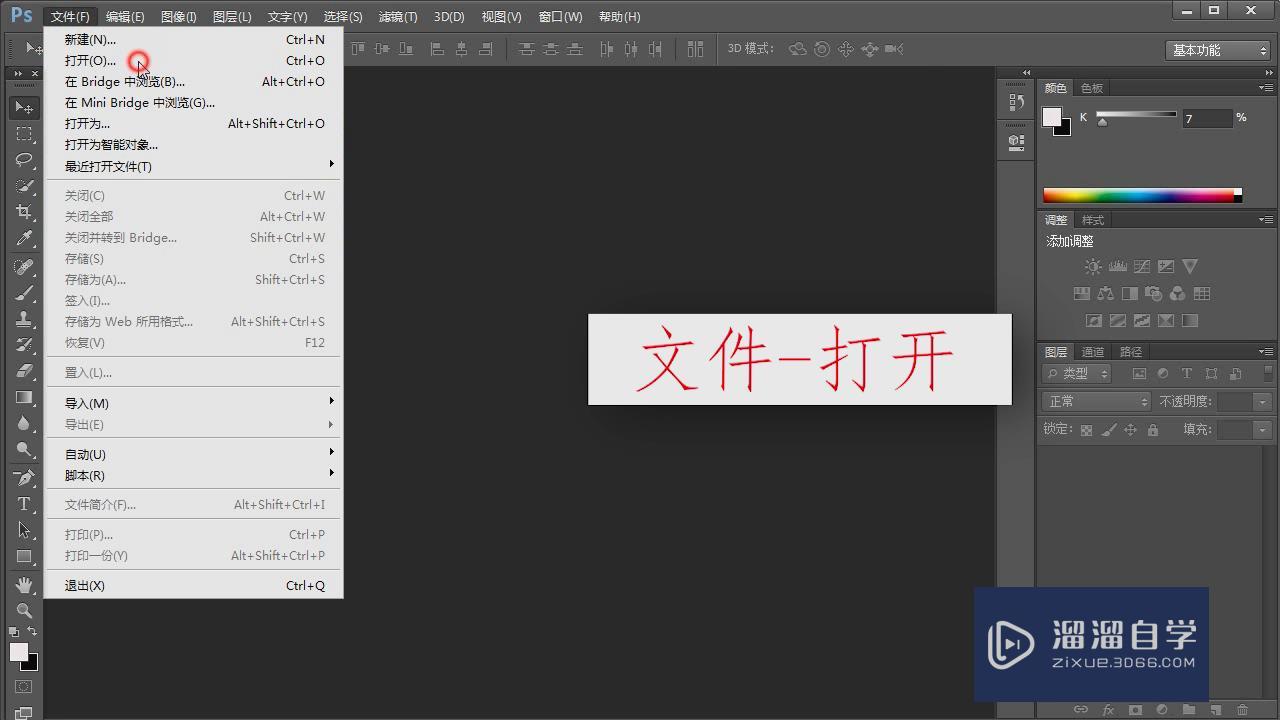Toggle lock all padlock icon
The width and height of the screenshot is (1280, 720).
pos(1153,430)
